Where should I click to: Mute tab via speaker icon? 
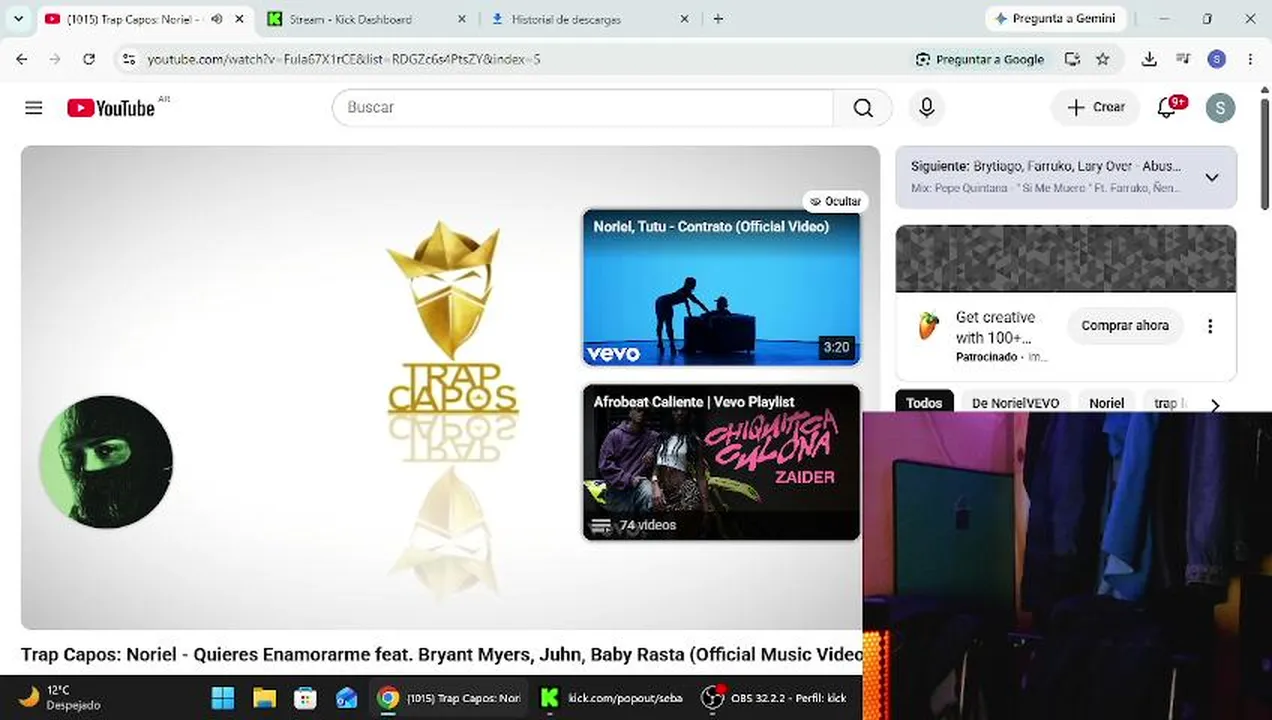click(x=216, y=19)
